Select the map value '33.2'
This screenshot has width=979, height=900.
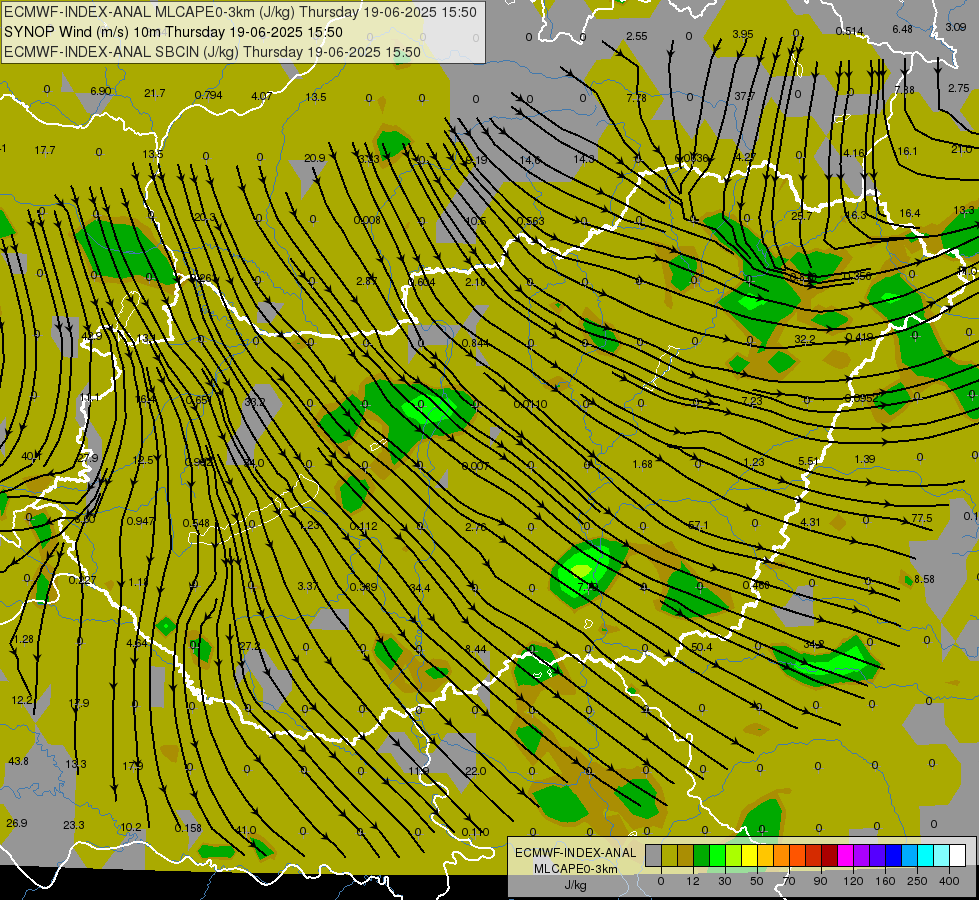tap(254, 402)
